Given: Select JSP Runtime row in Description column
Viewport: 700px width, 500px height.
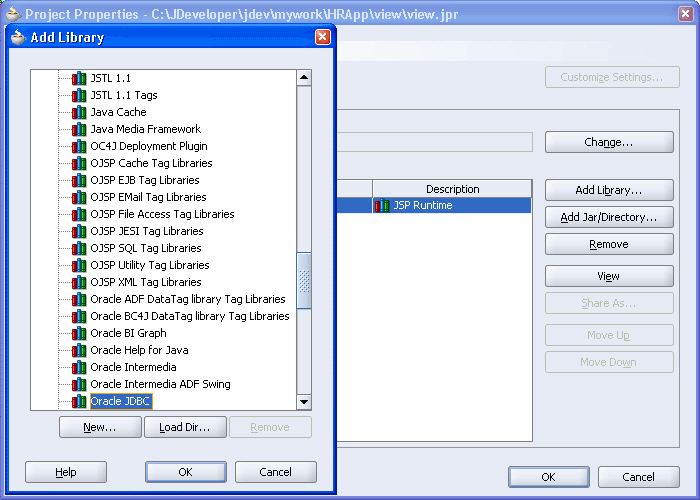Looking at the screenshot, I should tap(452, 205).
